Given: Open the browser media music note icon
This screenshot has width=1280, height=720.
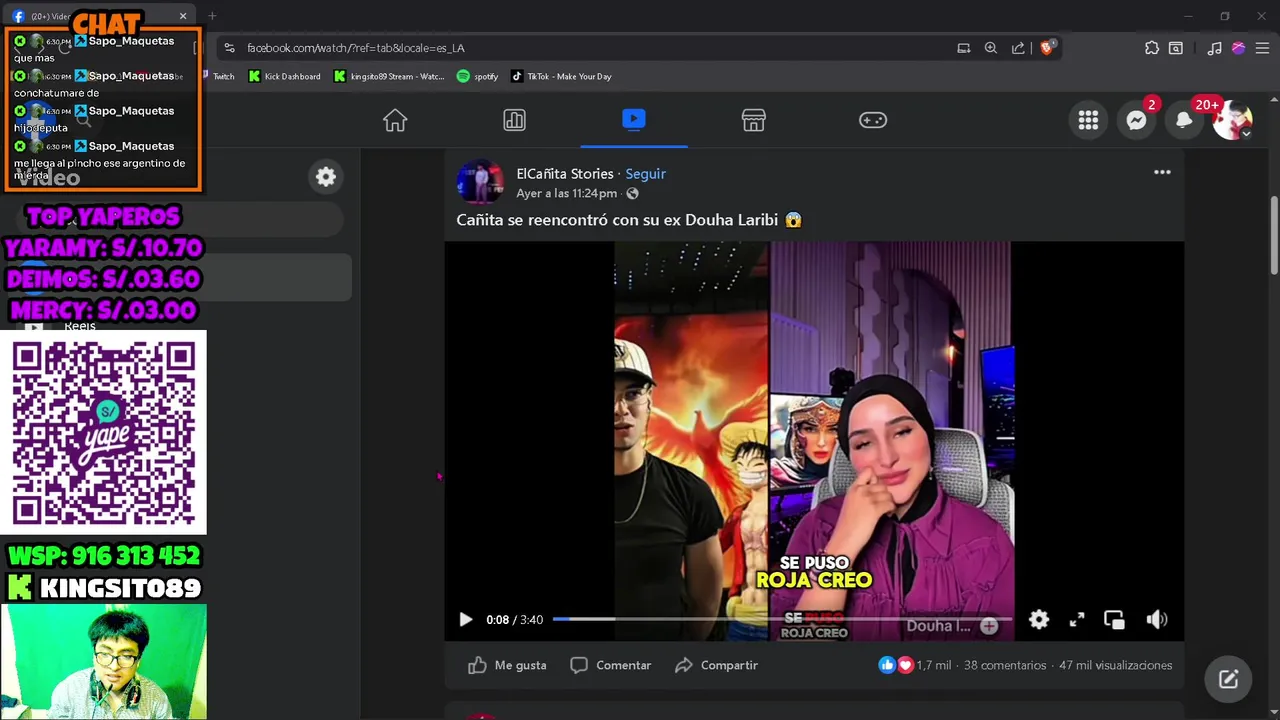Looking at the screenshot, I should click(1214, 48).
